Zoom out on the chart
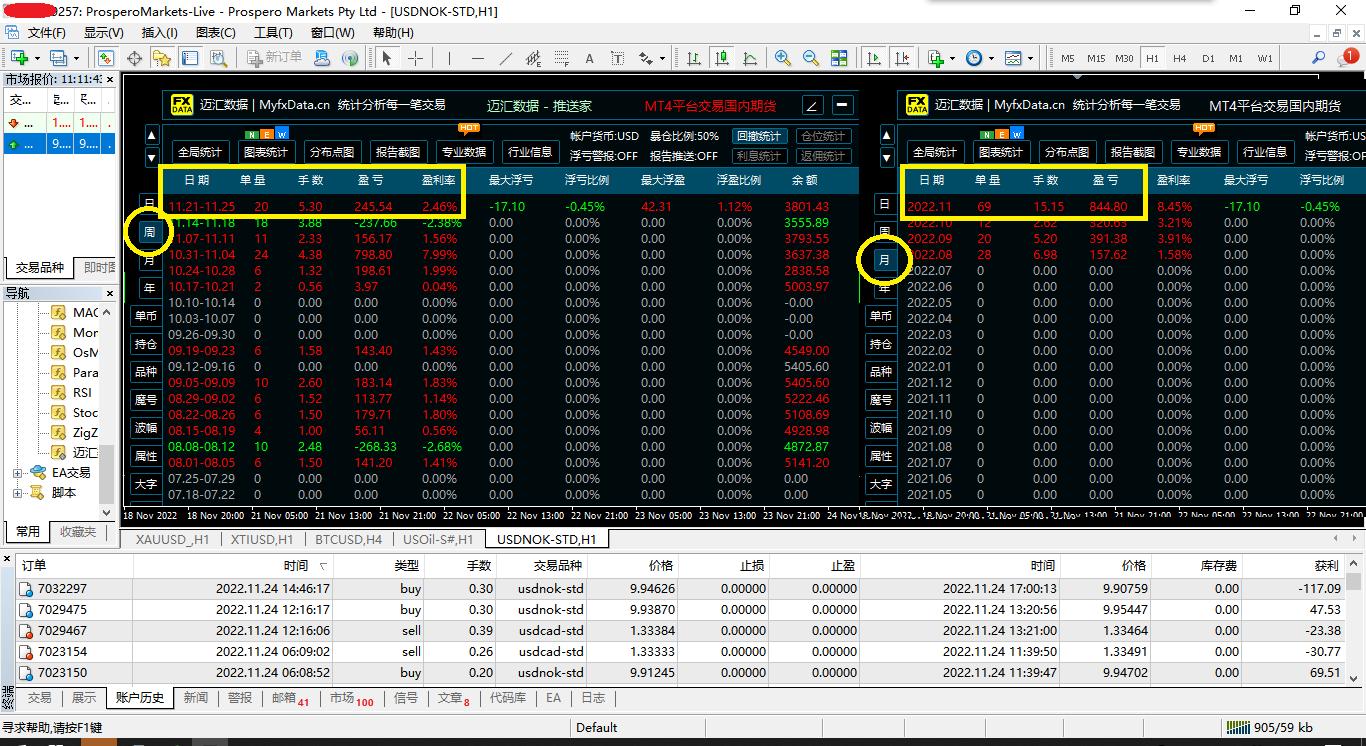Screen dimensions: 1366x746 [810, 58]
